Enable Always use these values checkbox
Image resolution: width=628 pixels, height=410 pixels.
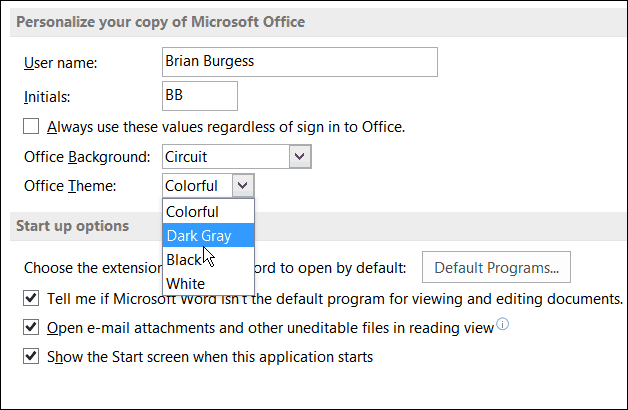coord(31,126)
